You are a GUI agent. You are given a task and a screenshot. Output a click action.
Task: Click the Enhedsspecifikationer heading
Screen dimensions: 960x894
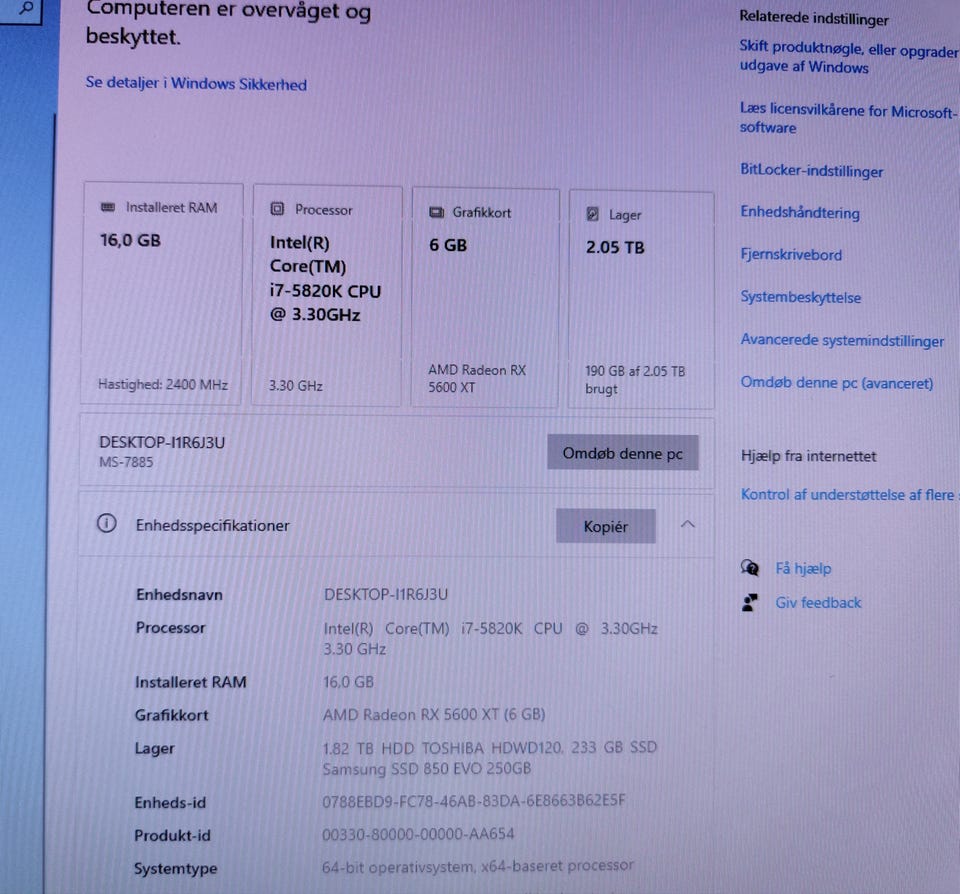tap(212, 525)
